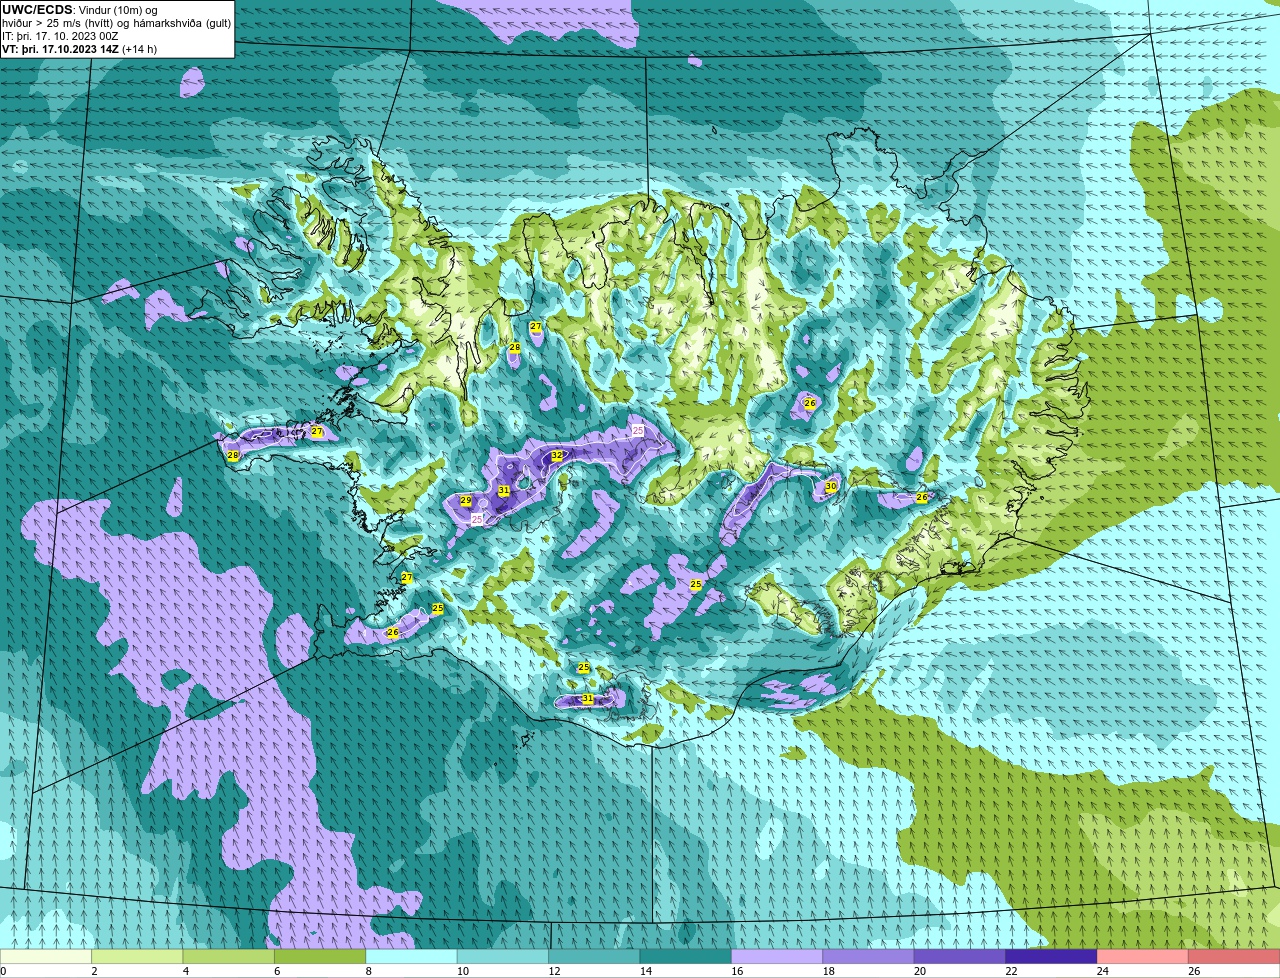Click the 'IT: þri. 17. 10. 2023 00Z' line
1280x978 pixels.
coord(61,36)
